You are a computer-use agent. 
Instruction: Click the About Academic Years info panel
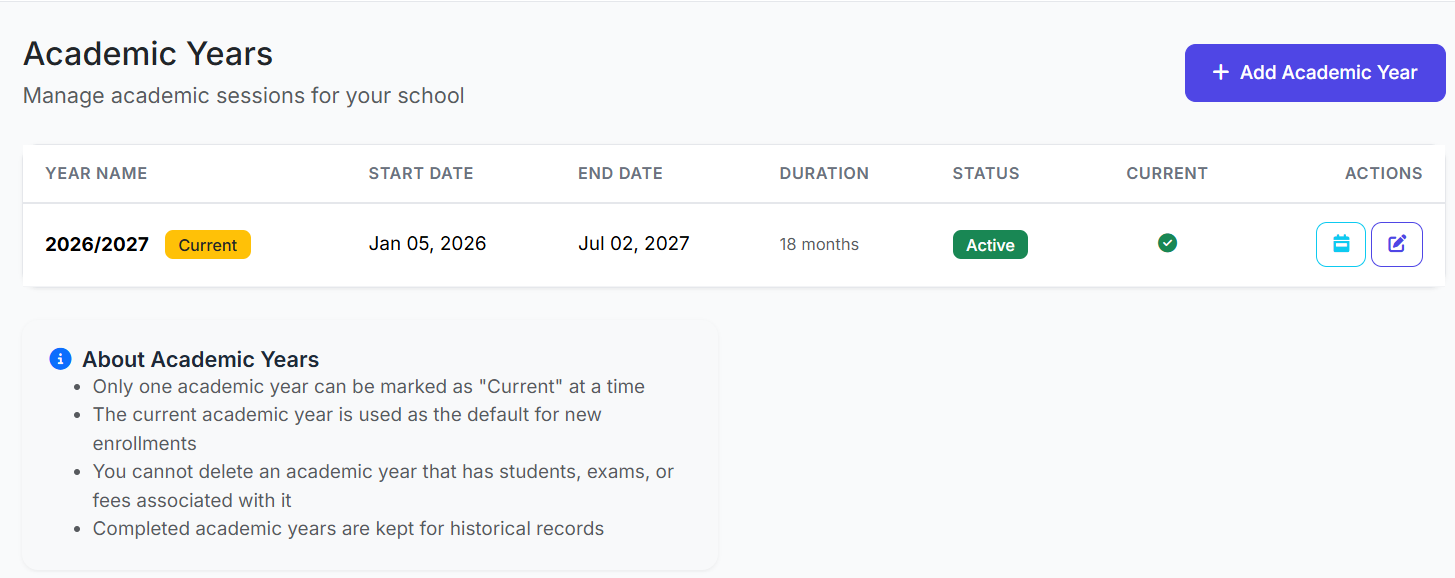370,444
